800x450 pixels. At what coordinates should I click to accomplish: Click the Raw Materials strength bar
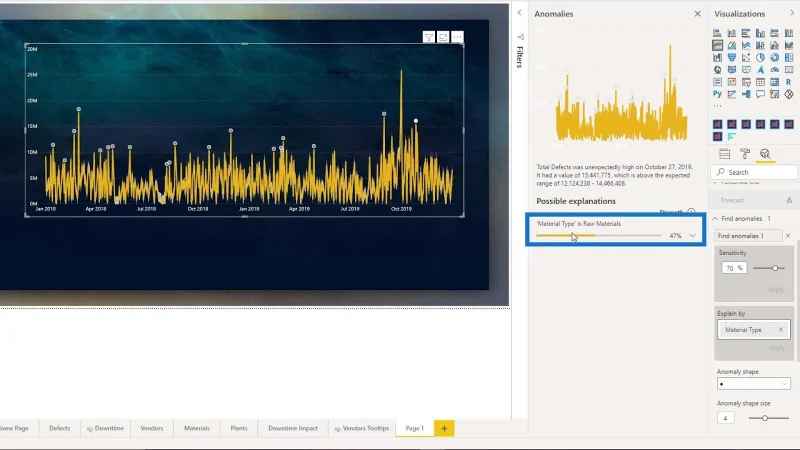[x=598, y=236]
